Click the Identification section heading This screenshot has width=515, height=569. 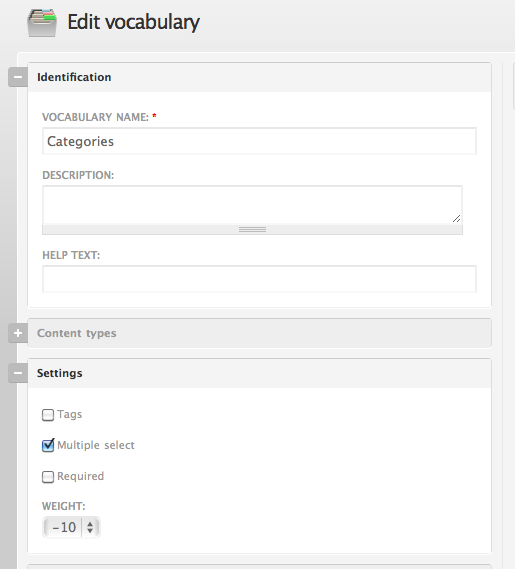[x=74, y=77]
